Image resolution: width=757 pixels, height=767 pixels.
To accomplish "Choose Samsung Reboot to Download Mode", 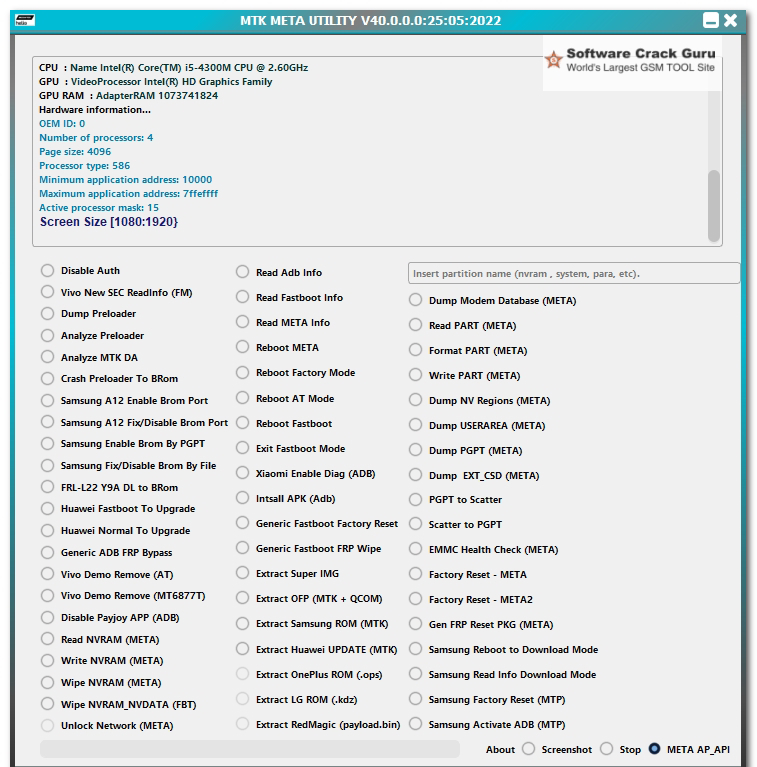I will (x=416, y=649).
